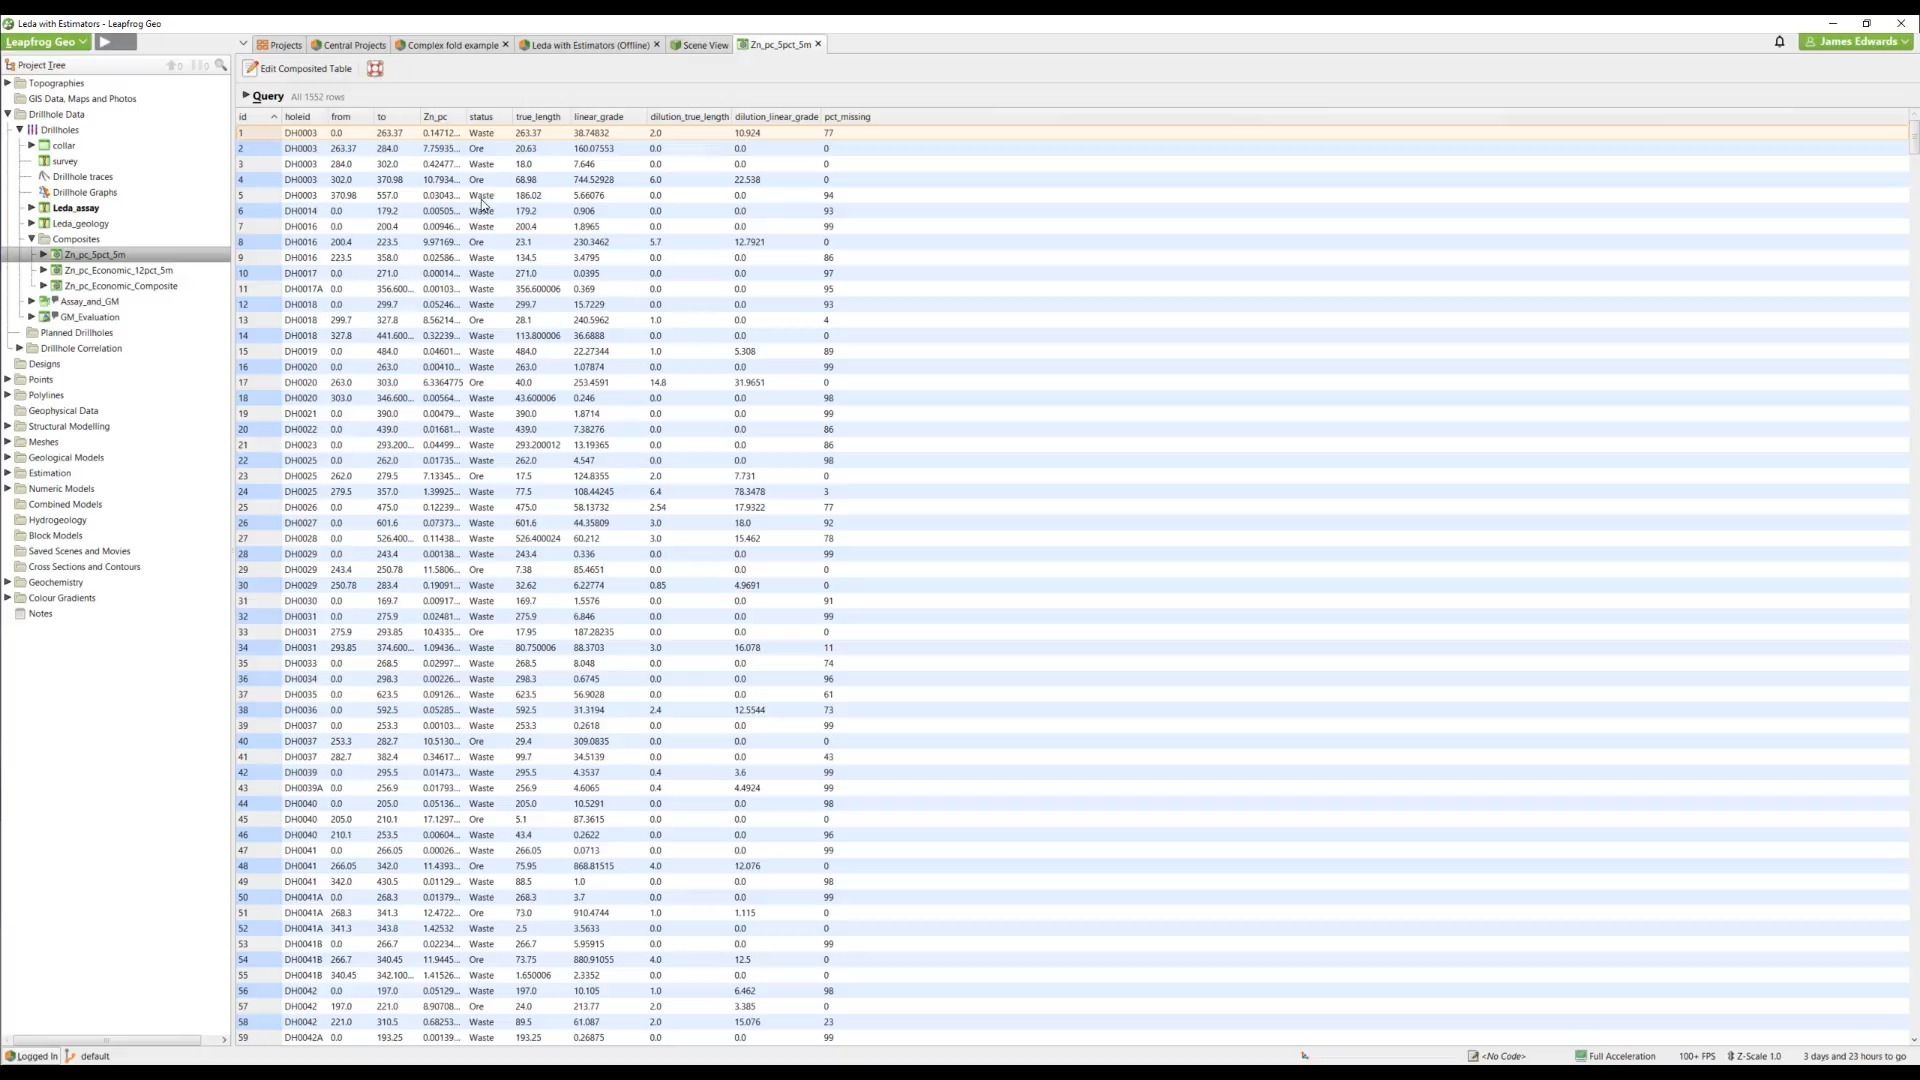
Task: Click the help lifebuoy icon in toolbar
Action: coord(375,69)
